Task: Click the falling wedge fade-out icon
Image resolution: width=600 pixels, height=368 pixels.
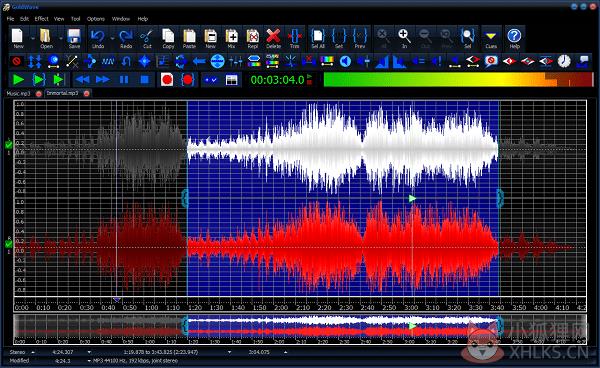Action: [400, 61]
